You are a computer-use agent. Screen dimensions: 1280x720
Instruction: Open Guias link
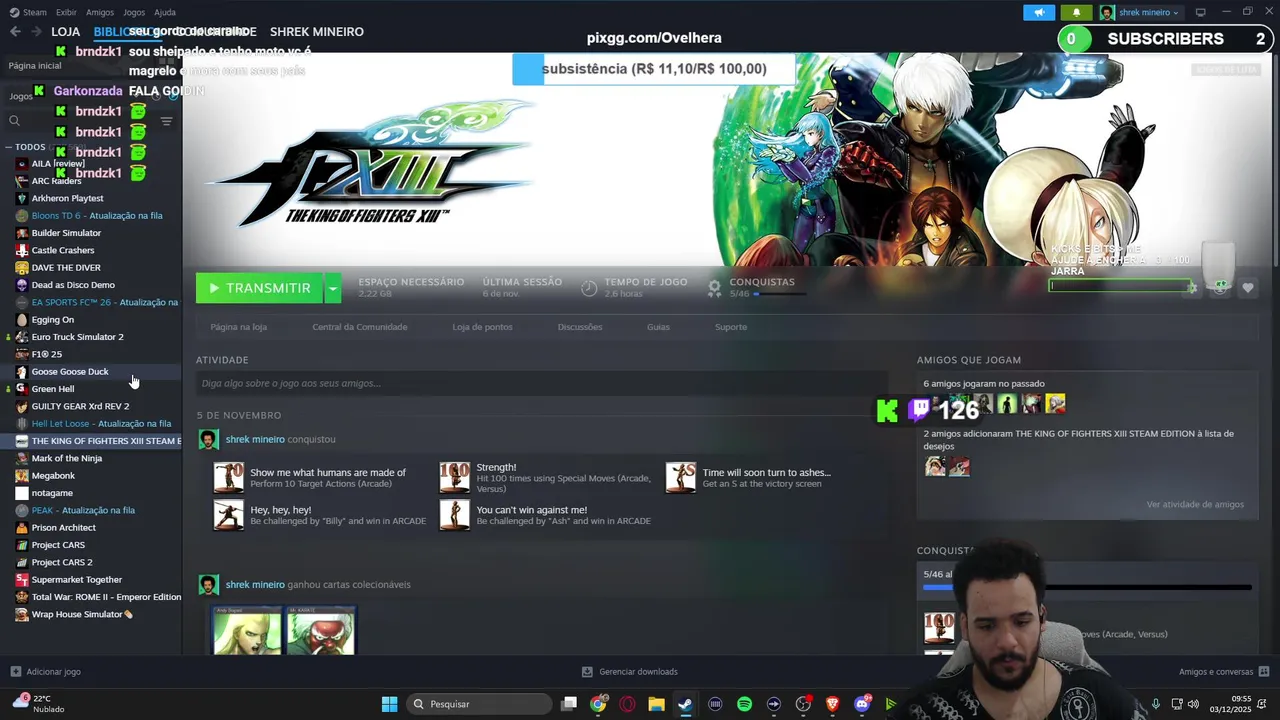(x=658, y=327)
